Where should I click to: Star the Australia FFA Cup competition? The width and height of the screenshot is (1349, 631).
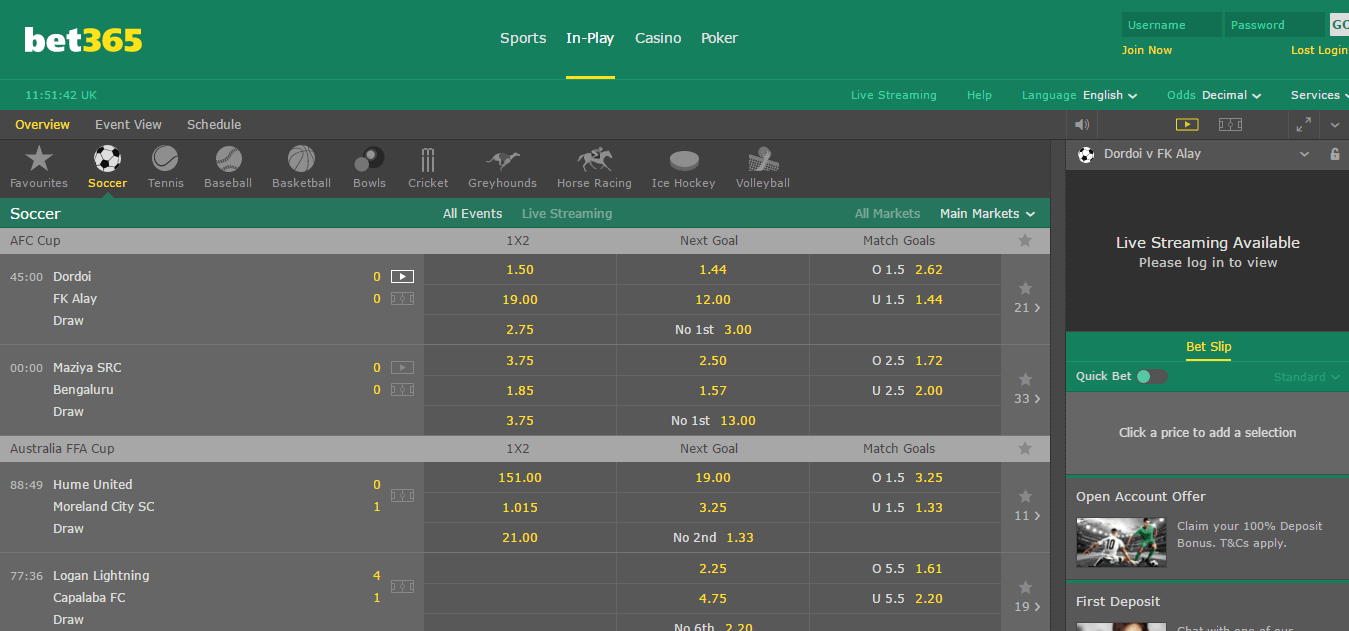(1025, 448)
